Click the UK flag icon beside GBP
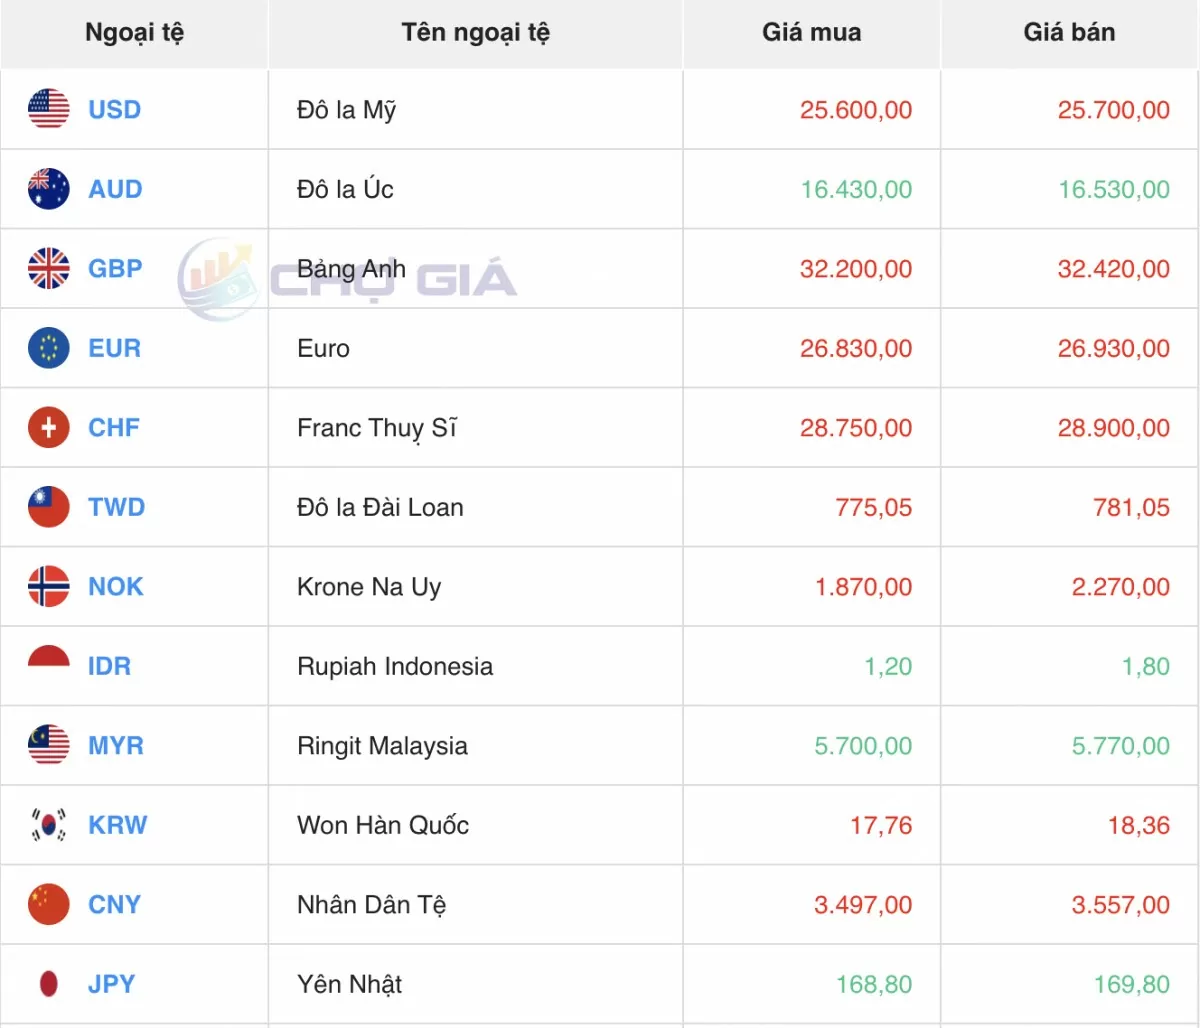 (48, 268)
